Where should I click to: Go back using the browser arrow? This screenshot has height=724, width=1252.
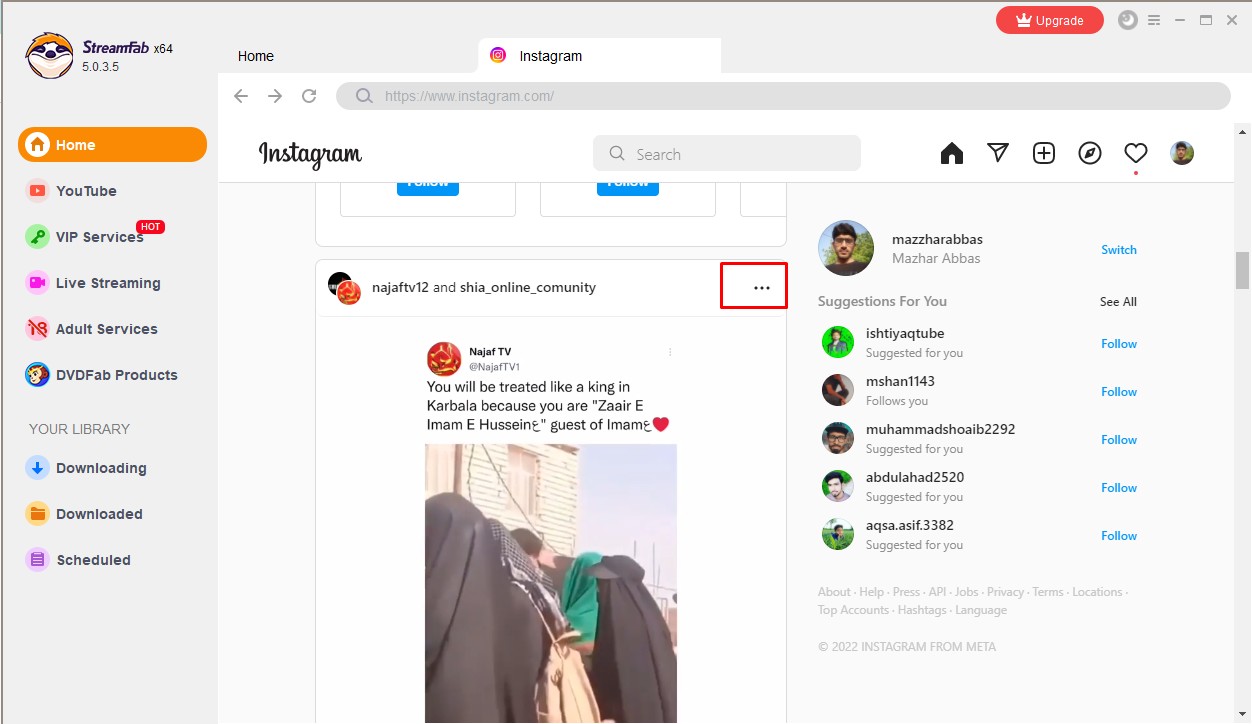241,96
